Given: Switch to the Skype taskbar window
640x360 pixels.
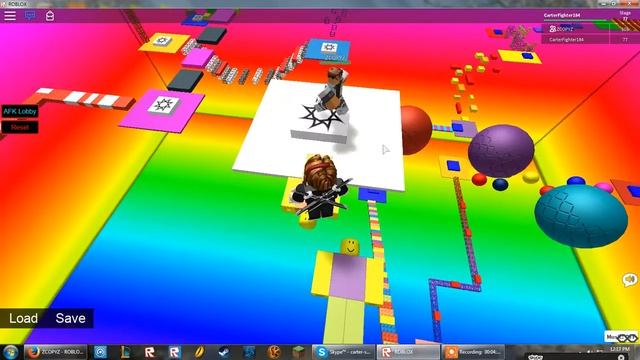Looking at the screenshot, I should 344,352.
